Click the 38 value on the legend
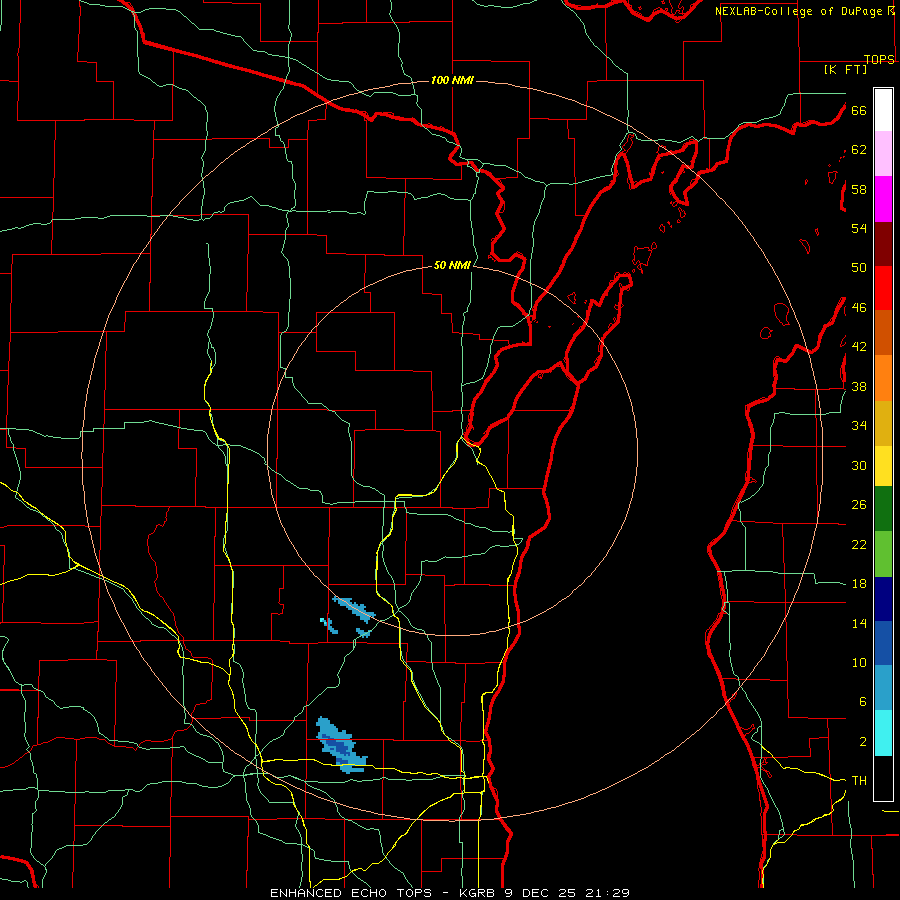This screenshot has height=900, width=900. (859, 386)
